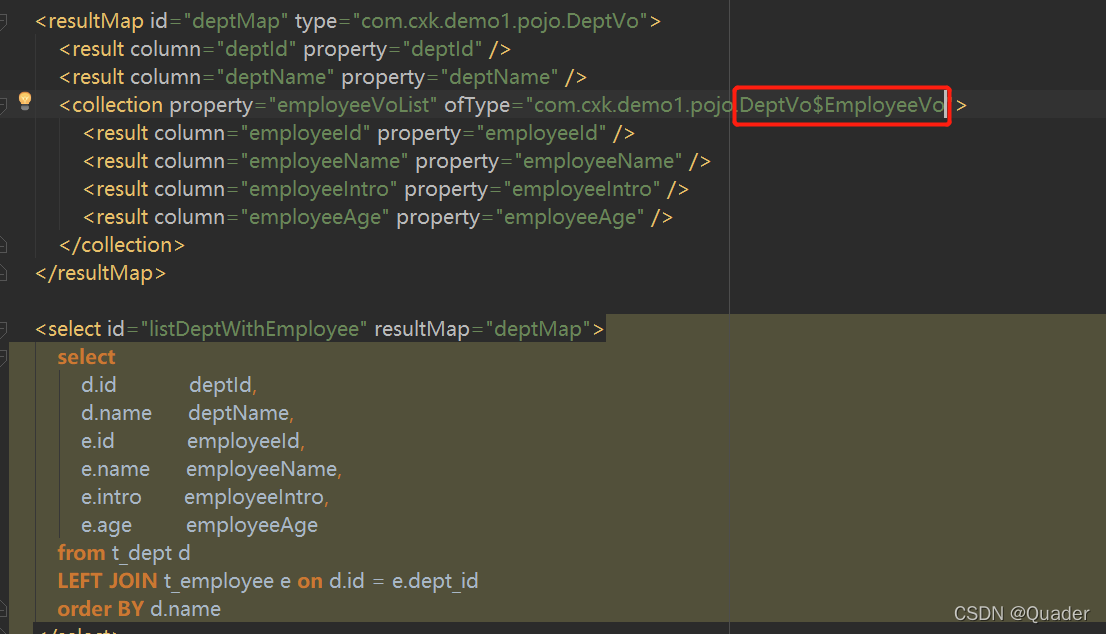Viewport: 1106px width, 634px height.
Task: Click the column value "employeeIntro" in result tag
Action: pyautogui.click(x=319, y=189)
